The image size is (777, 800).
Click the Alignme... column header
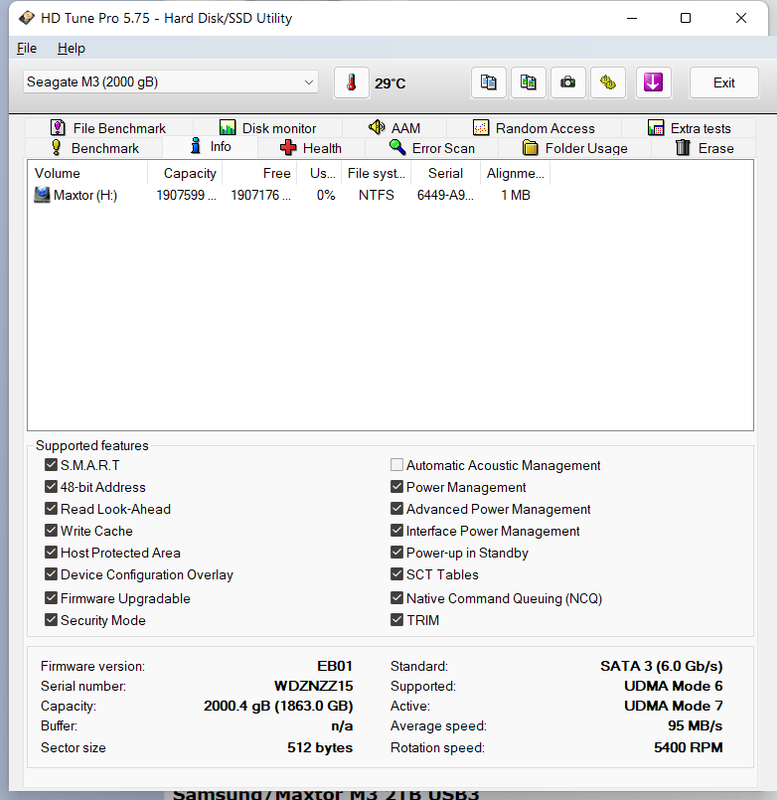tap(515, 173)
